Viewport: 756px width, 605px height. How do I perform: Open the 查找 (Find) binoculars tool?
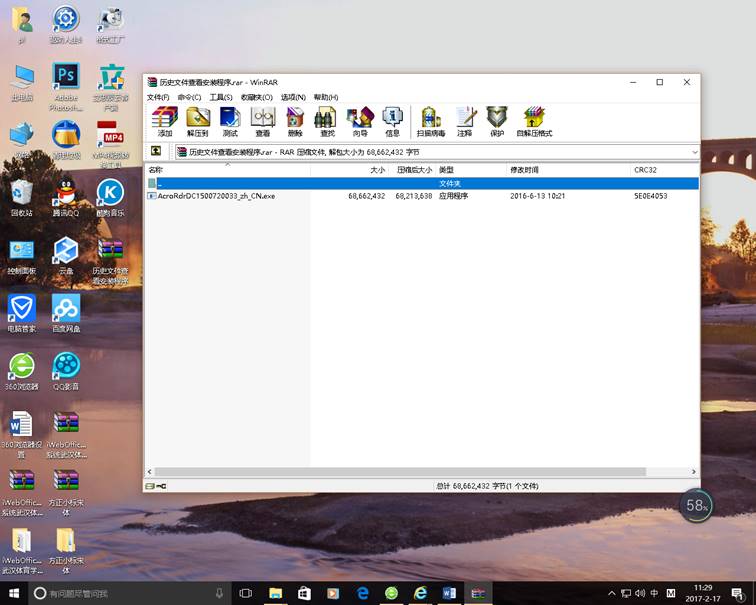[x=326, y=120]
